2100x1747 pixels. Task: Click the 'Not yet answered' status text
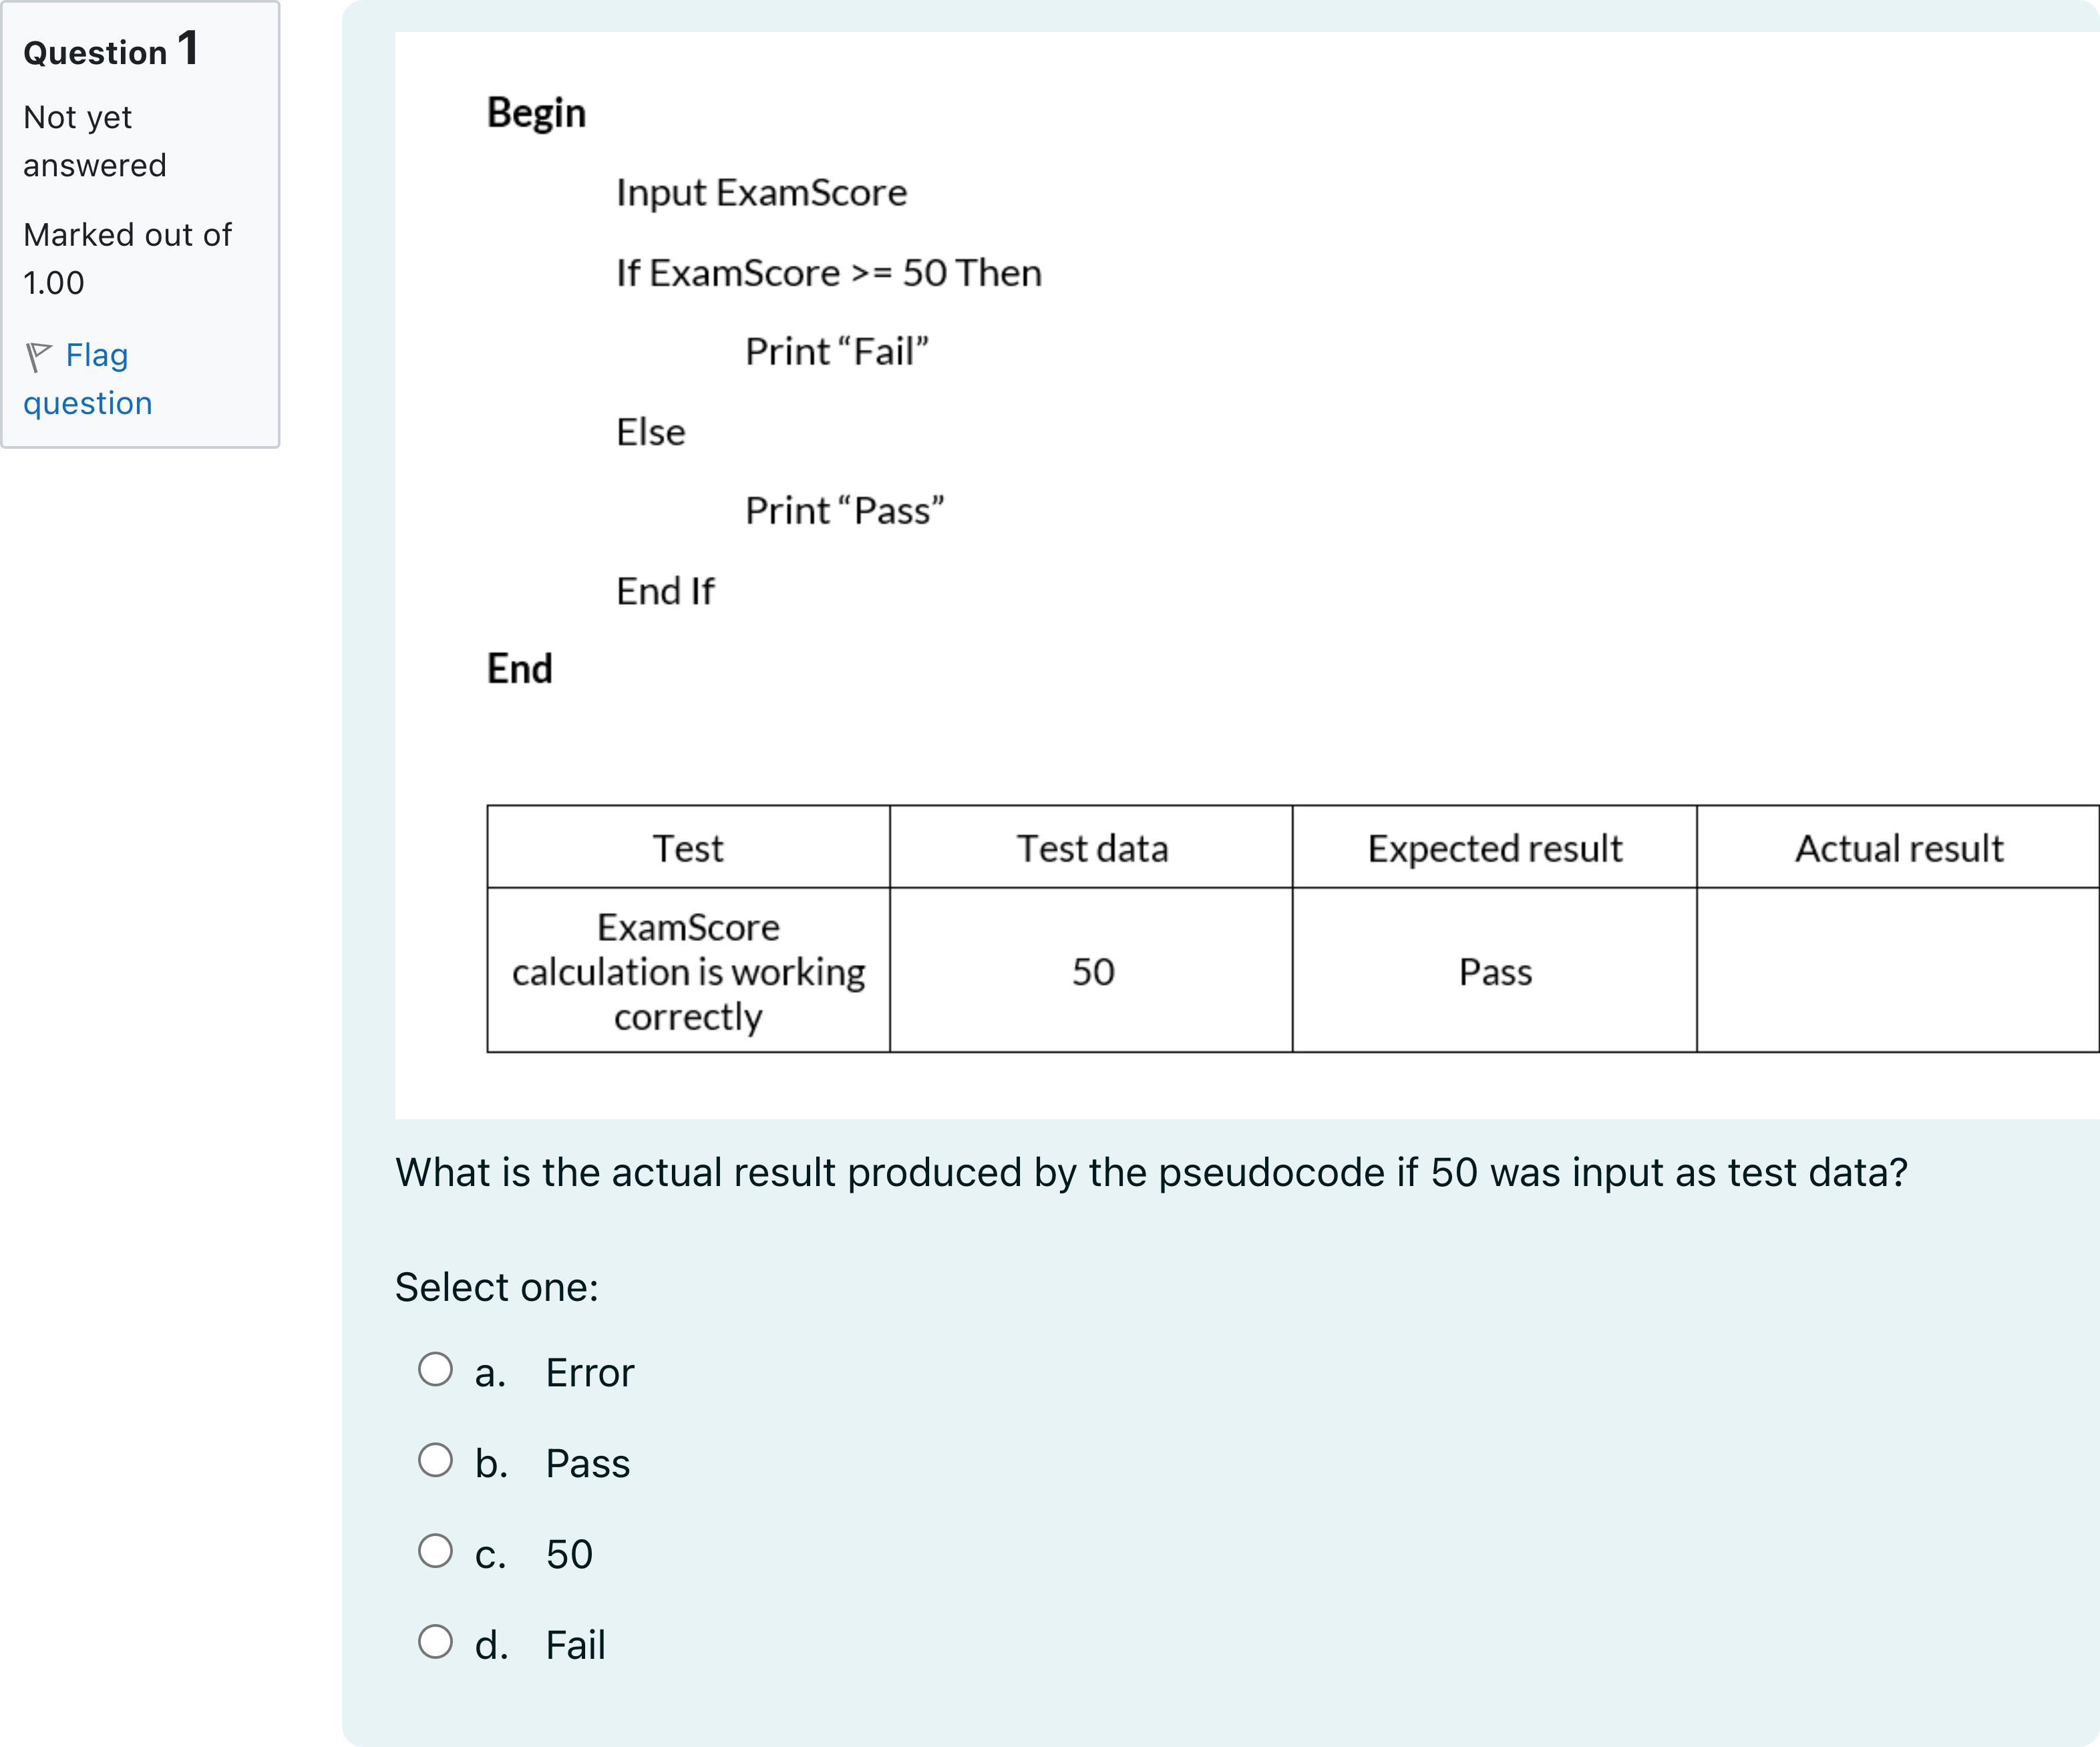(x=95, y=141)
